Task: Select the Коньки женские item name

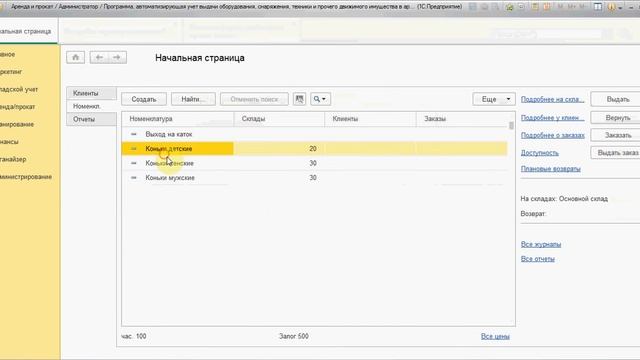Action: pyautogui.click(x=169, y=163)
